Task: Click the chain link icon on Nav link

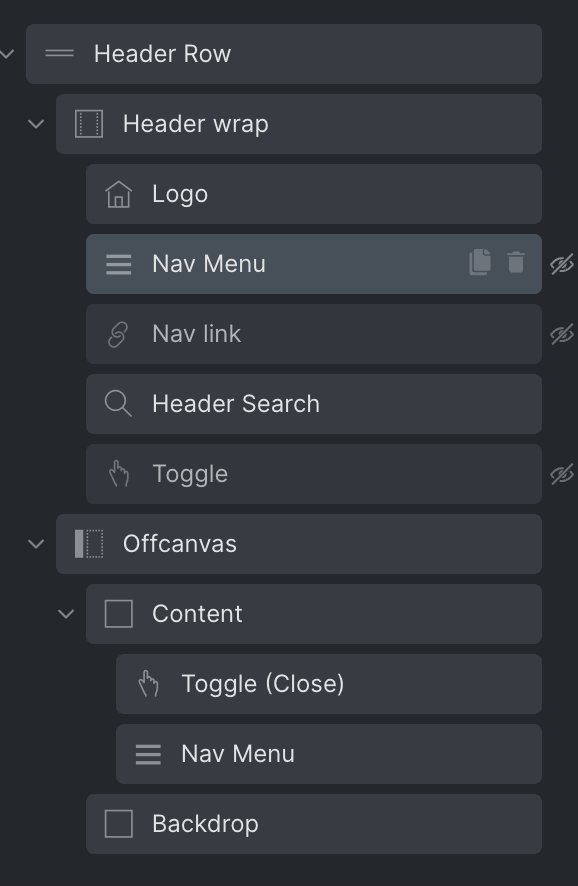Action: [118, 335]
